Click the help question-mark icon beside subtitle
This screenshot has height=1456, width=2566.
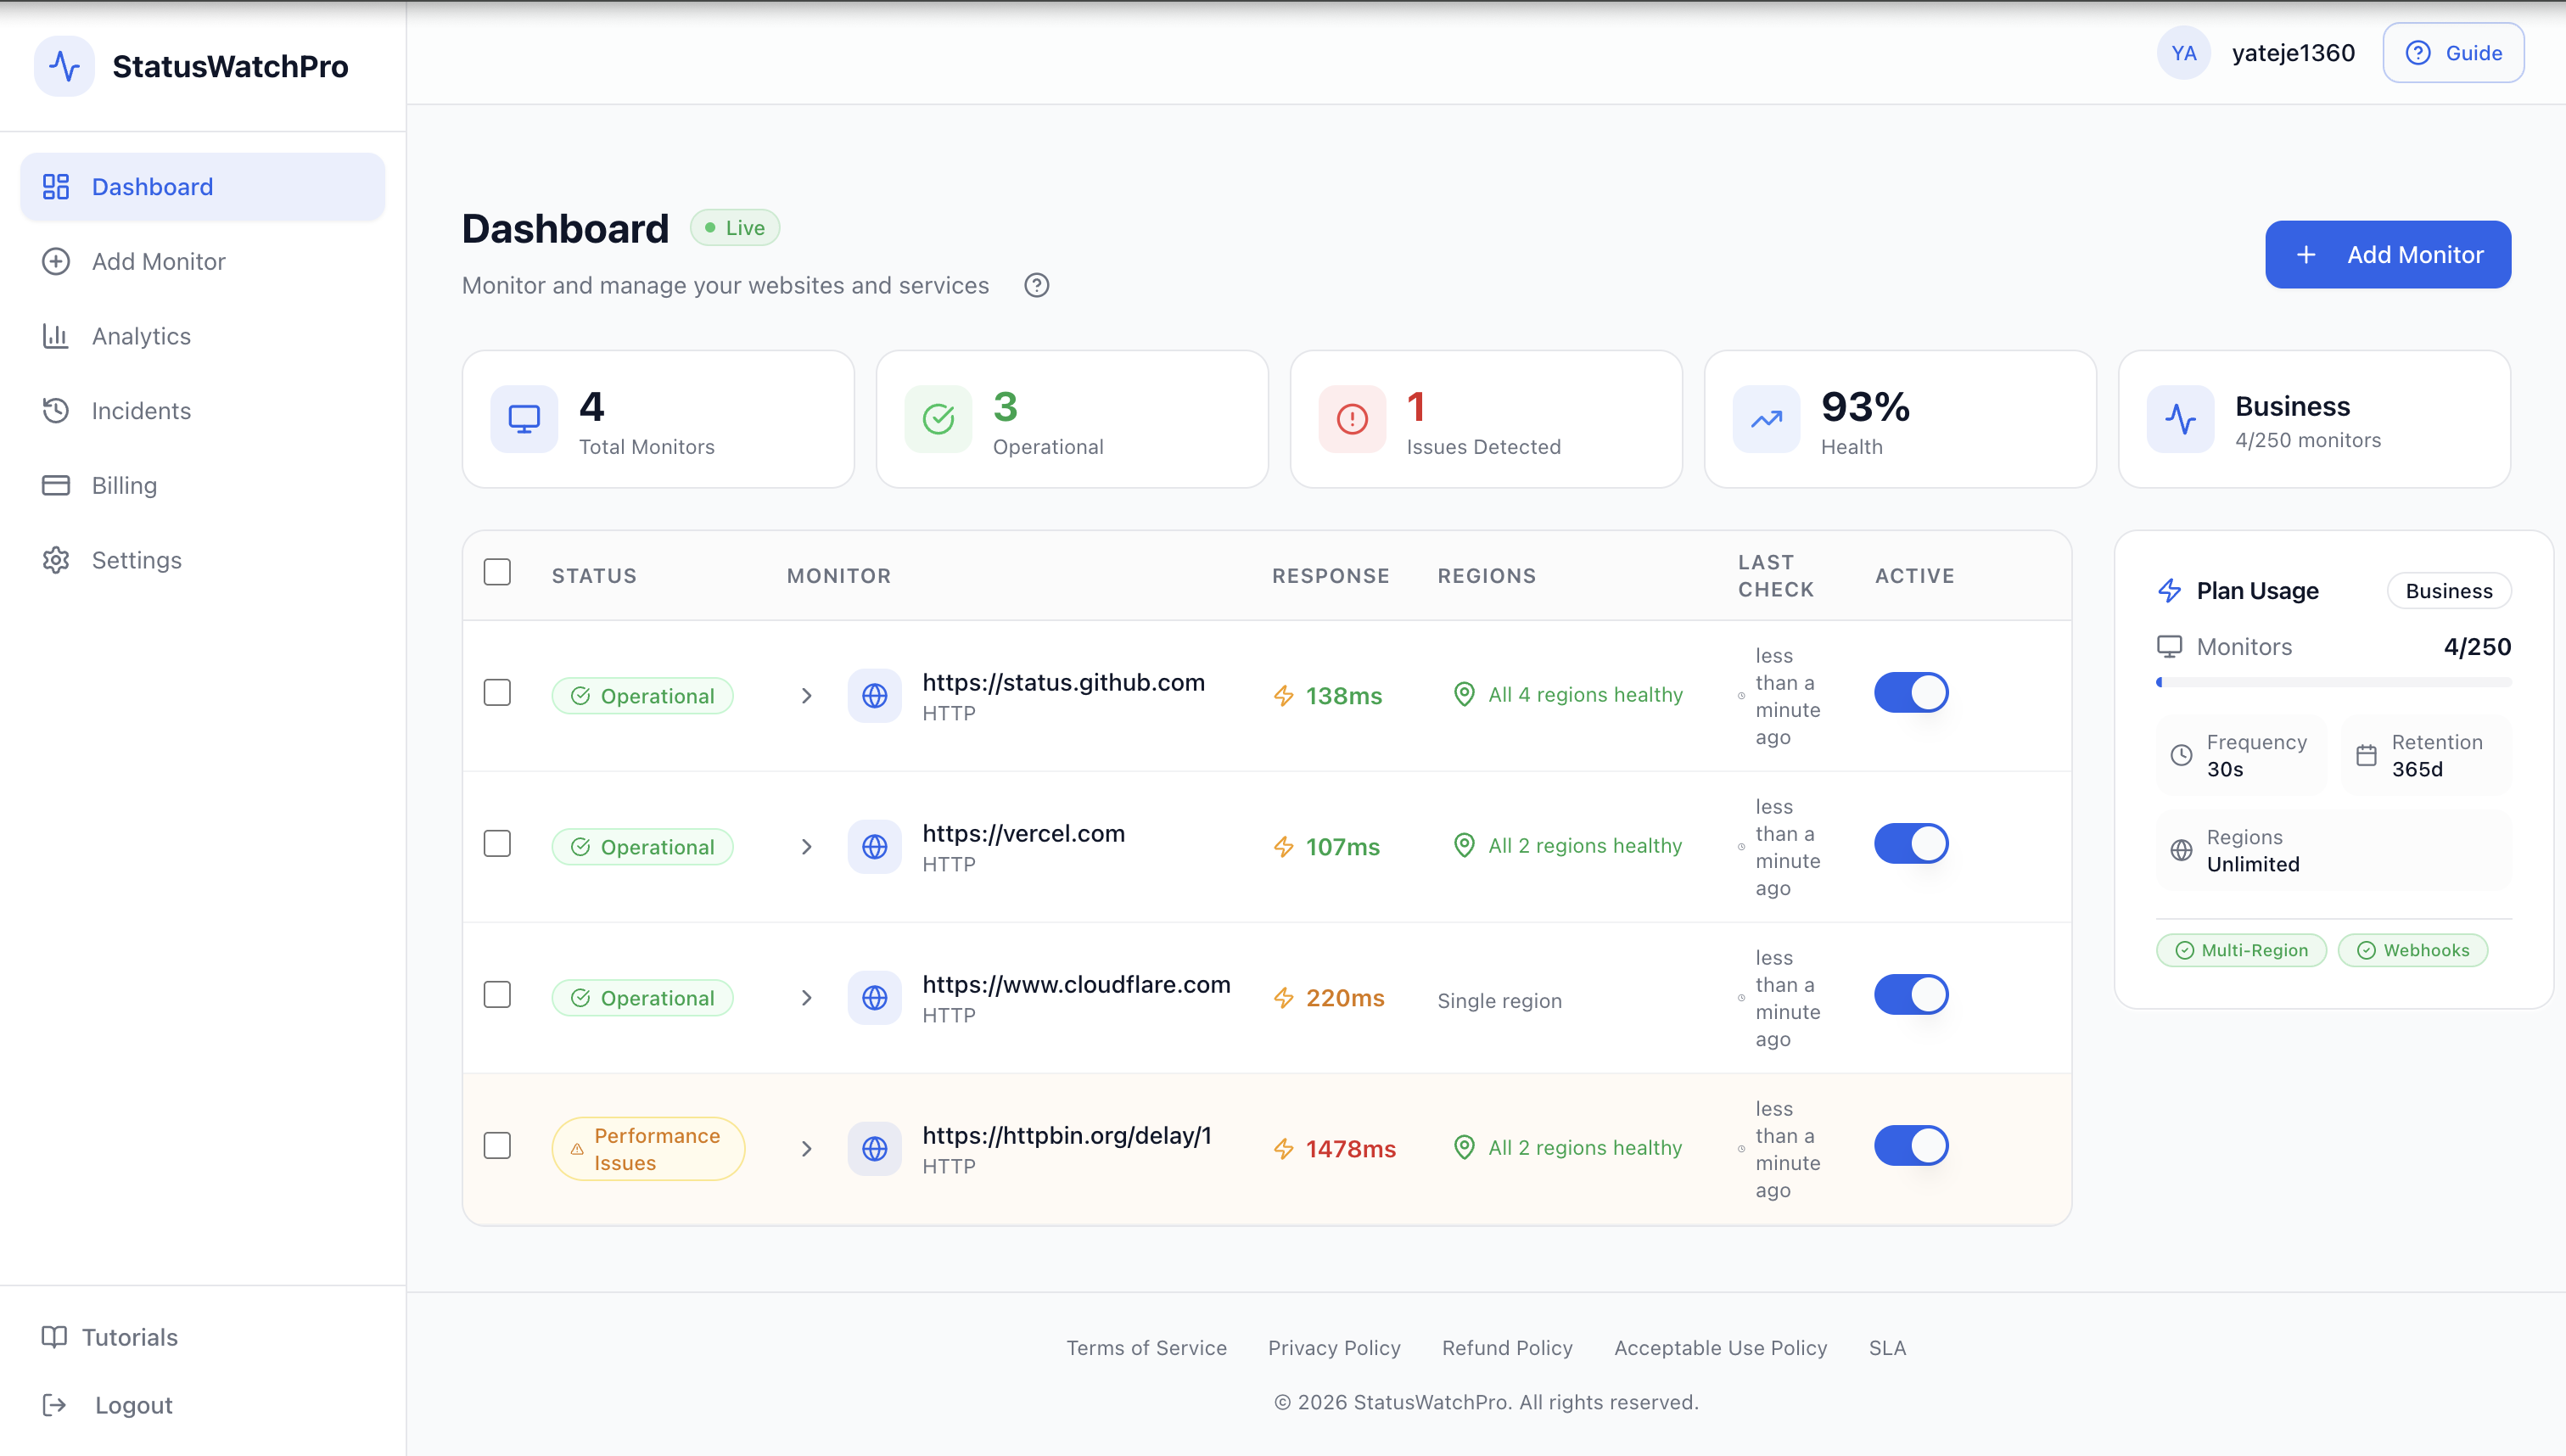(x=1036, y=286)
